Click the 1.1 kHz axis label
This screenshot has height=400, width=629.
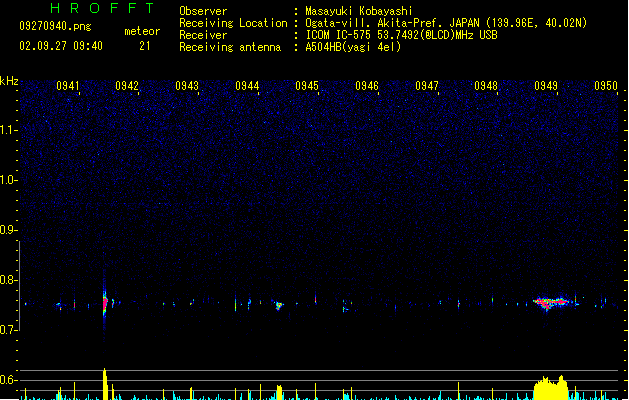pyautogui.click(x=8, y=130)
